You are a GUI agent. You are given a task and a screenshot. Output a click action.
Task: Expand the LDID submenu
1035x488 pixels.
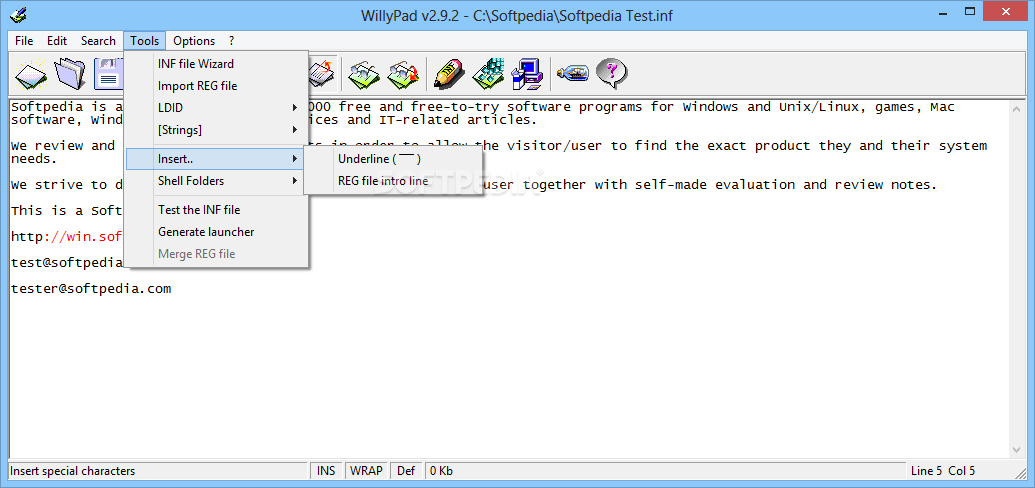pos(217,108)
